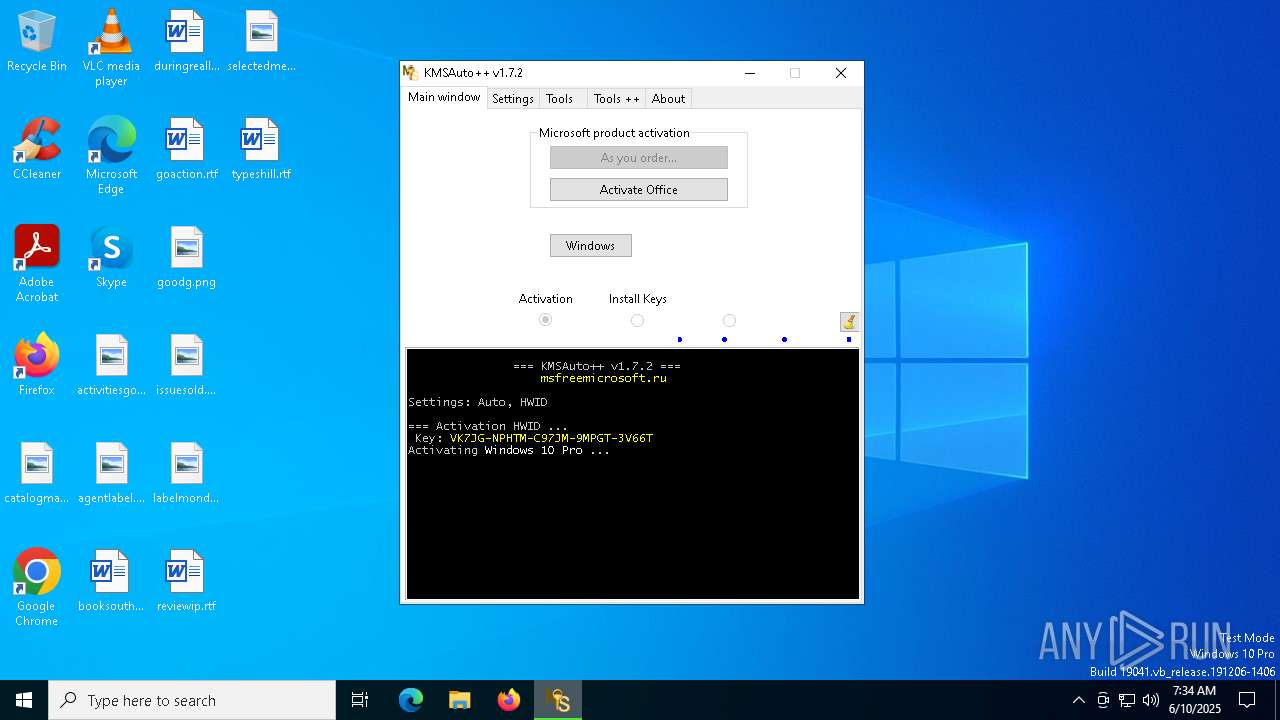Select the goaction.rtf file icon
Image resolution: width=1280 pixels, height=720 pixels.
[x=186, y=150]
